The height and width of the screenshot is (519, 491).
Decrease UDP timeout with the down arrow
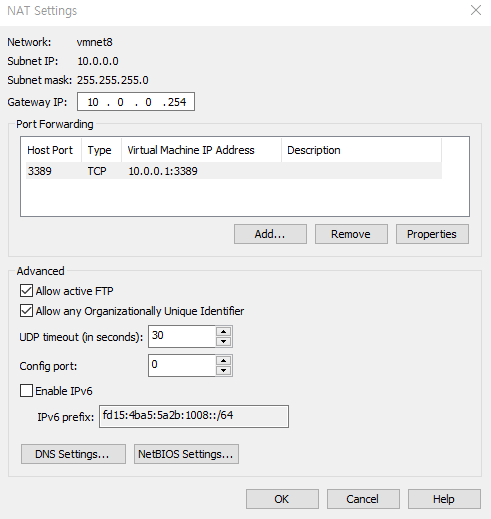pos(223,342)
